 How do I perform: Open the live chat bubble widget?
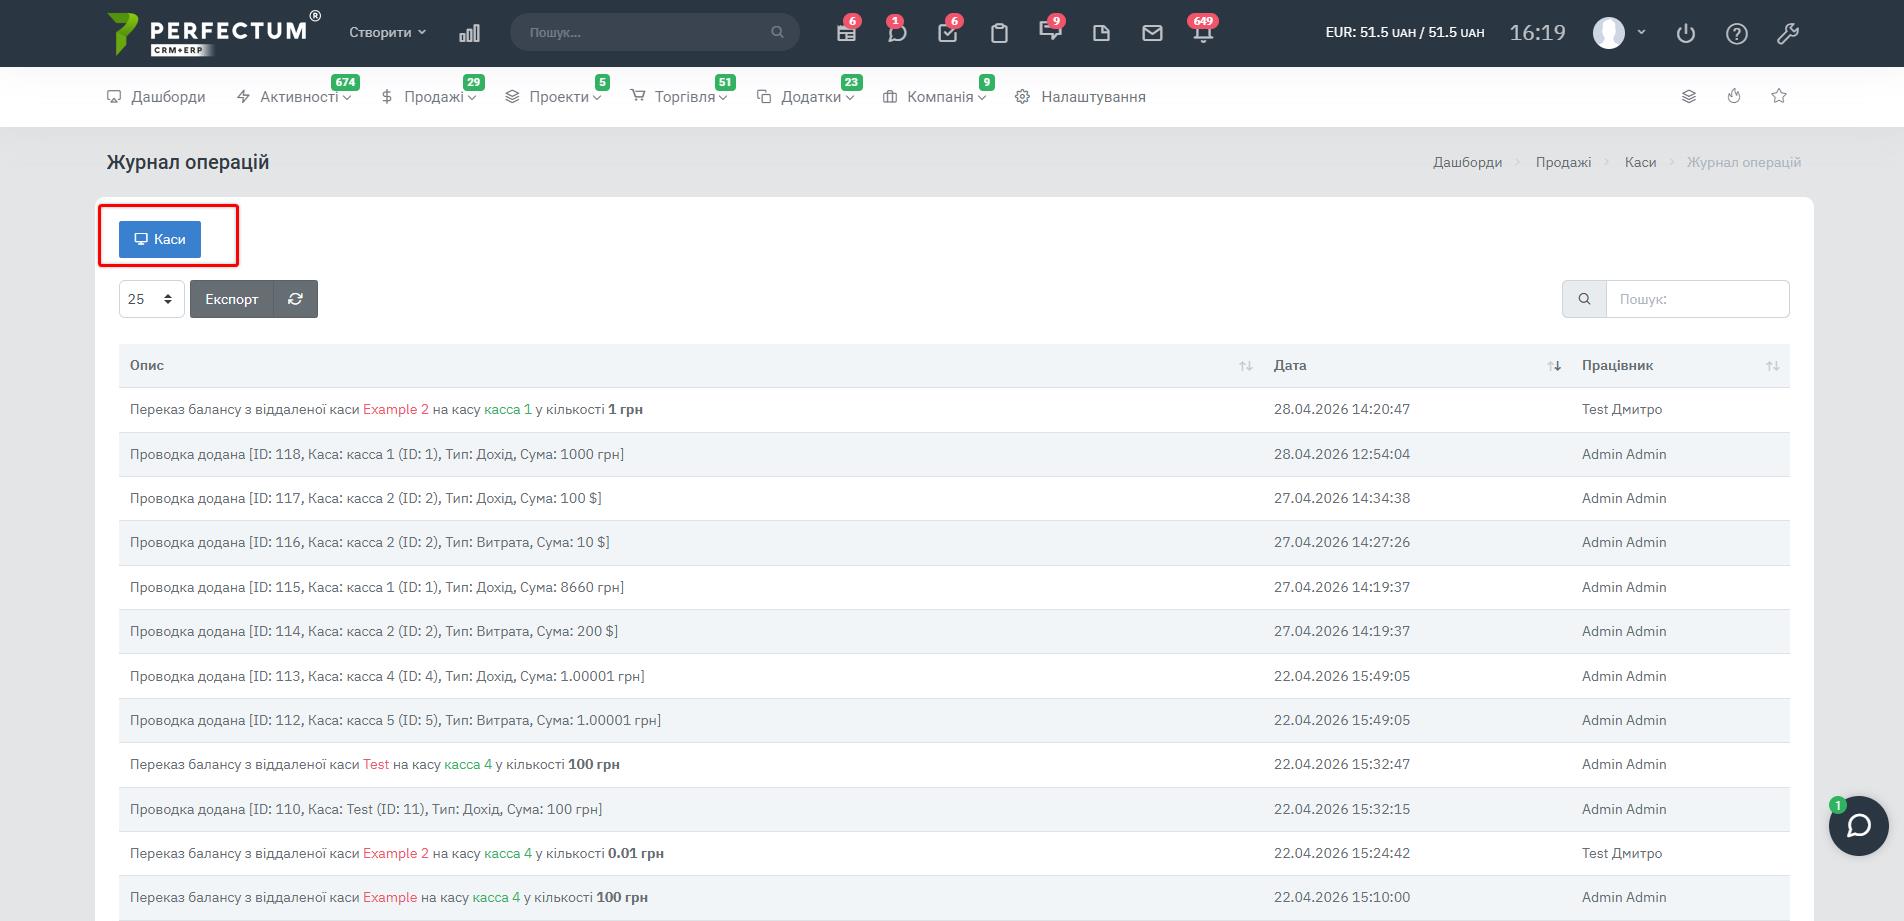pyautogui.click(x=1858, y=825)
